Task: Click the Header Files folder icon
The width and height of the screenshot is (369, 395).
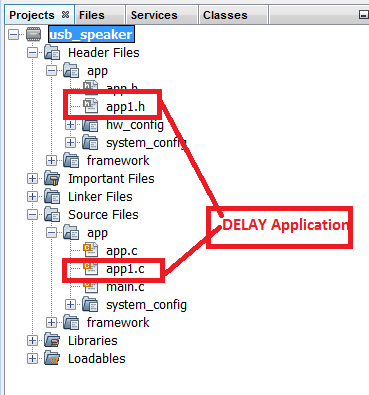Action: [52, 53]
